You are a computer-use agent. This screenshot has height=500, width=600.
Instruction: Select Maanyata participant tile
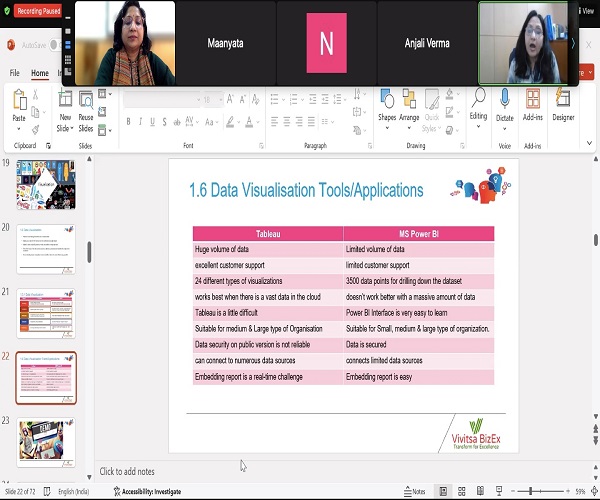tap(225, 43)
